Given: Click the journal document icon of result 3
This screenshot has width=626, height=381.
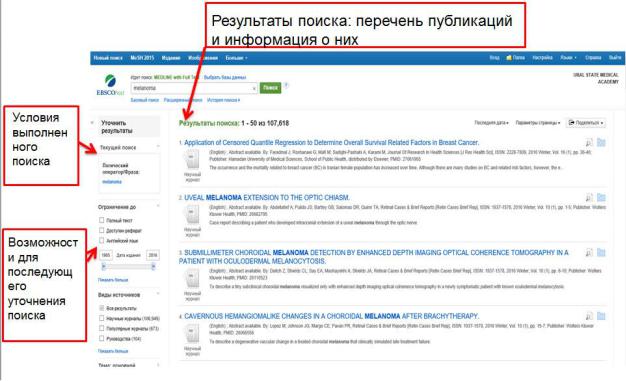Looking at the screenshot, I should [x=192, y=279].
